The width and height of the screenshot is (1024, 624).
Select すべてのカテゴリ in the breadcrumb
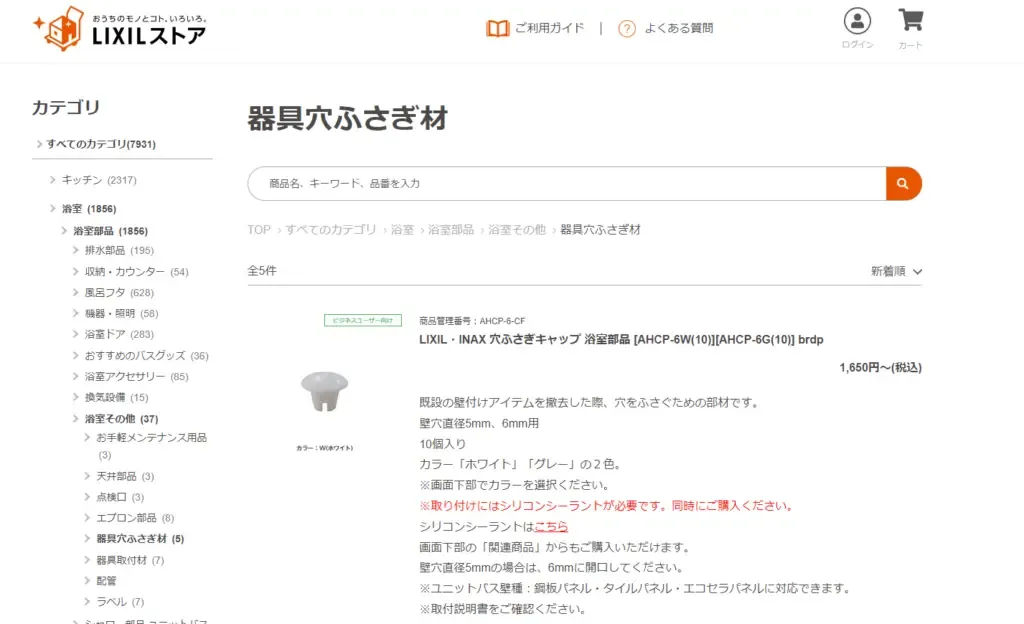tap(331, 229)
